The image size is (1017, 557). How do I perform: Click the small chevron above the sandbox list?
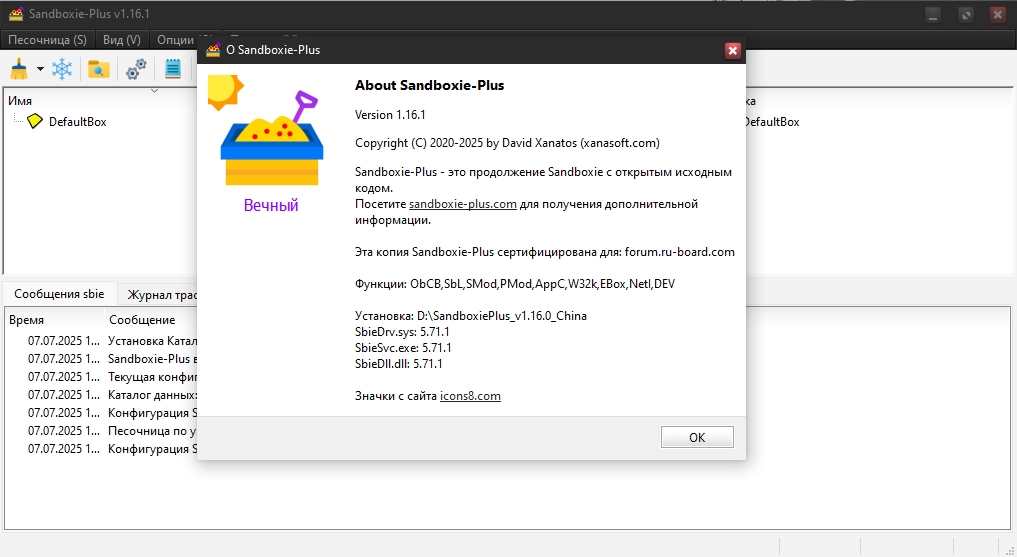click(x=154, y=91)
